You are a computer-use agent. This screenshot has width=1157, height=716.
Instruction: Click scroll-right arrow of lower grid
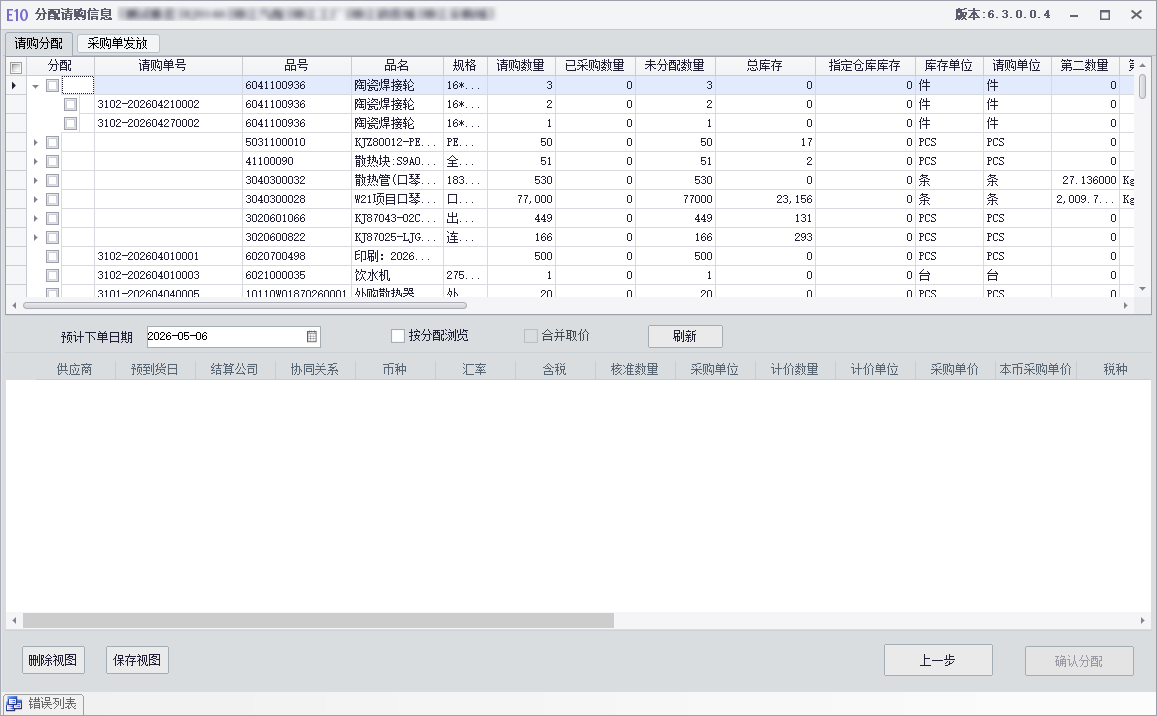pos(1142,621)
